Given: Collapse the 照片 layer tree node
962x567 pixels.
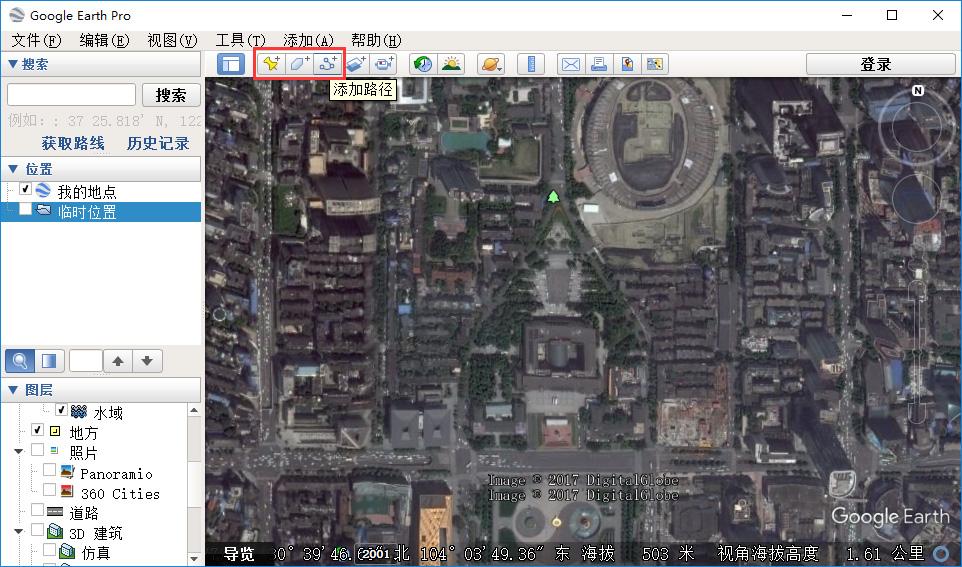Looking at the screenshot, I should pos(19,452).
